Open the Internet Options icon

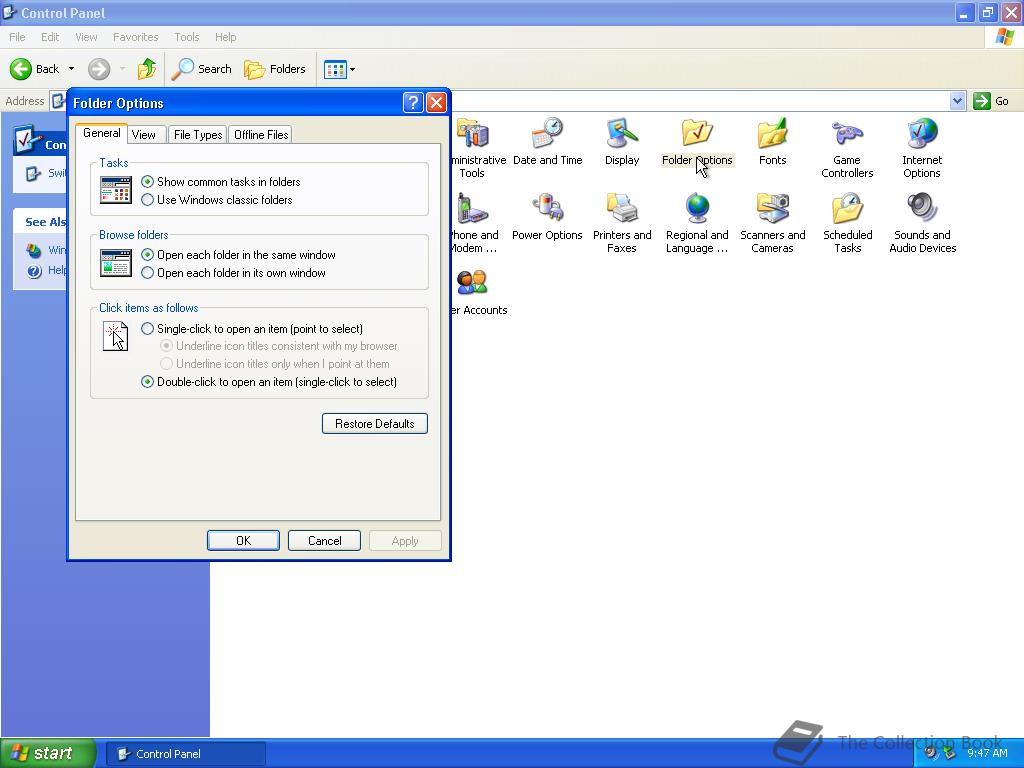click(922, 149)
